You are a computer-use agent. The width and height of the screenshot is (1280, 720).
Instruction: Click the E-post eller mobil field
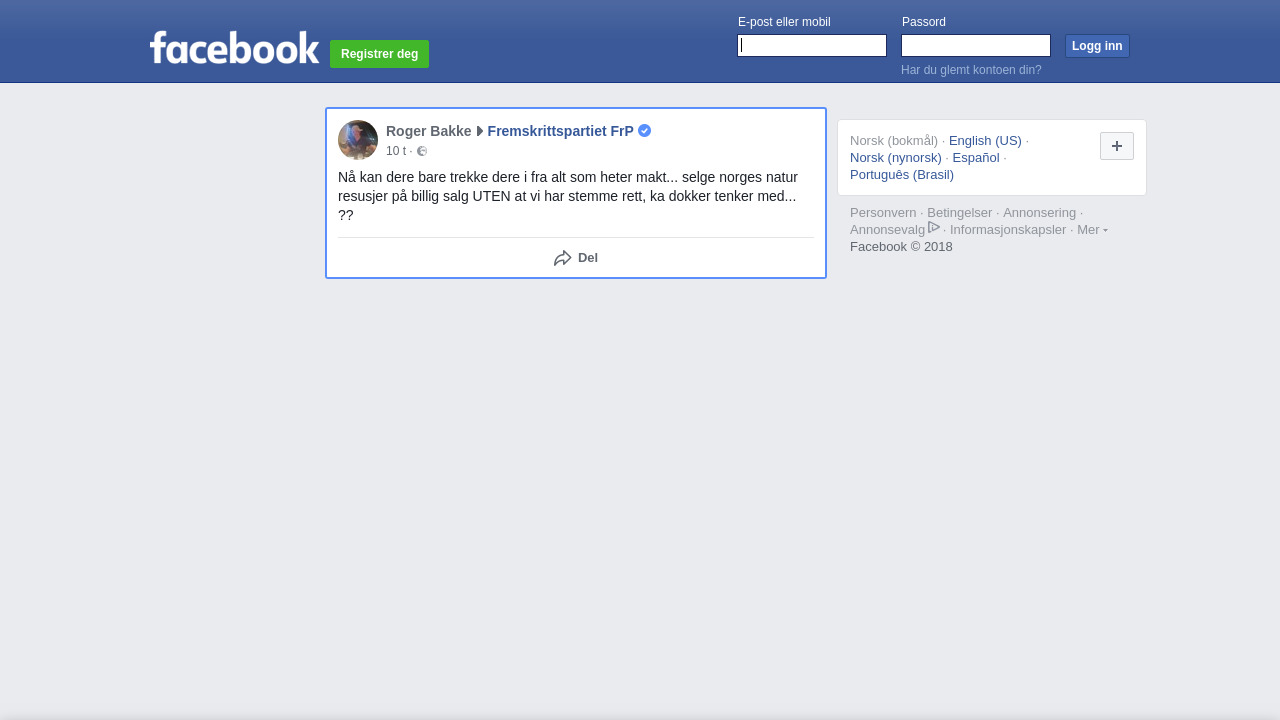812,46
